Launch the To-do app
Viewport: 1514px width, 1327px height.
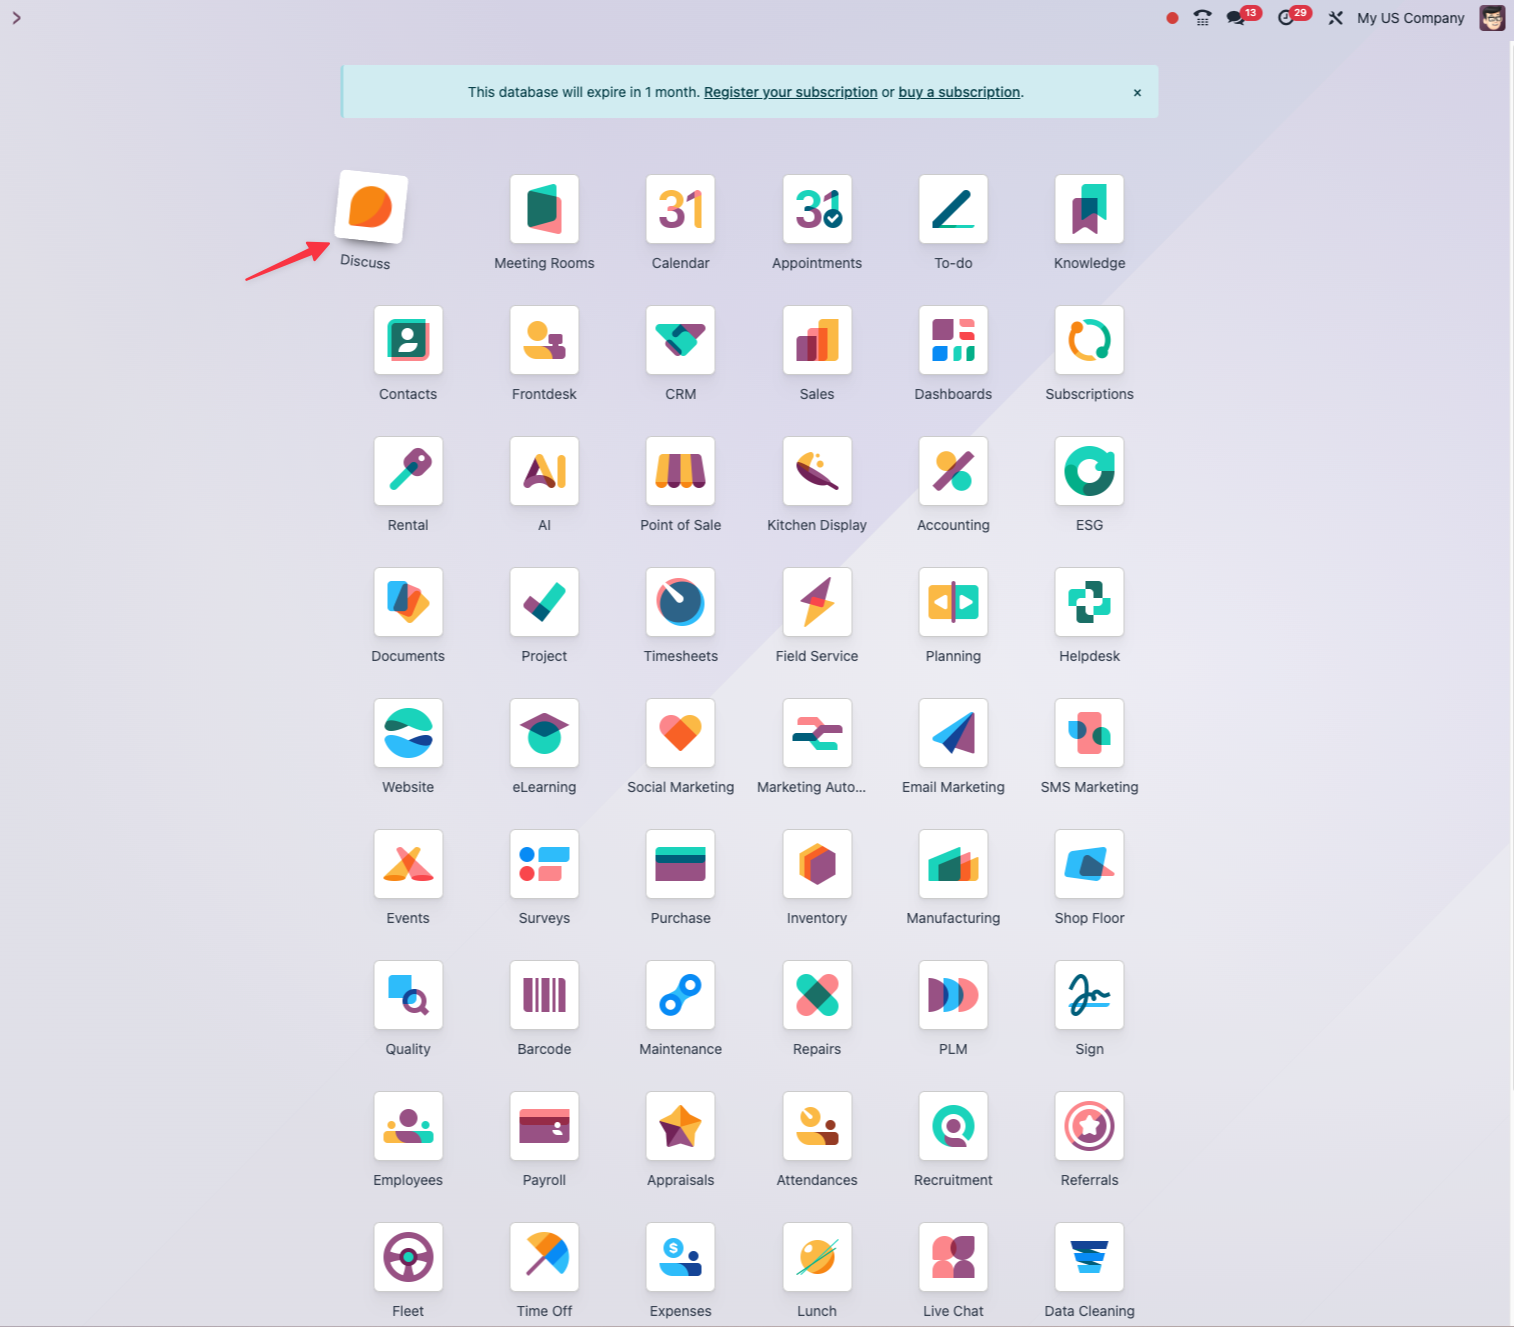tap(953, 209)
